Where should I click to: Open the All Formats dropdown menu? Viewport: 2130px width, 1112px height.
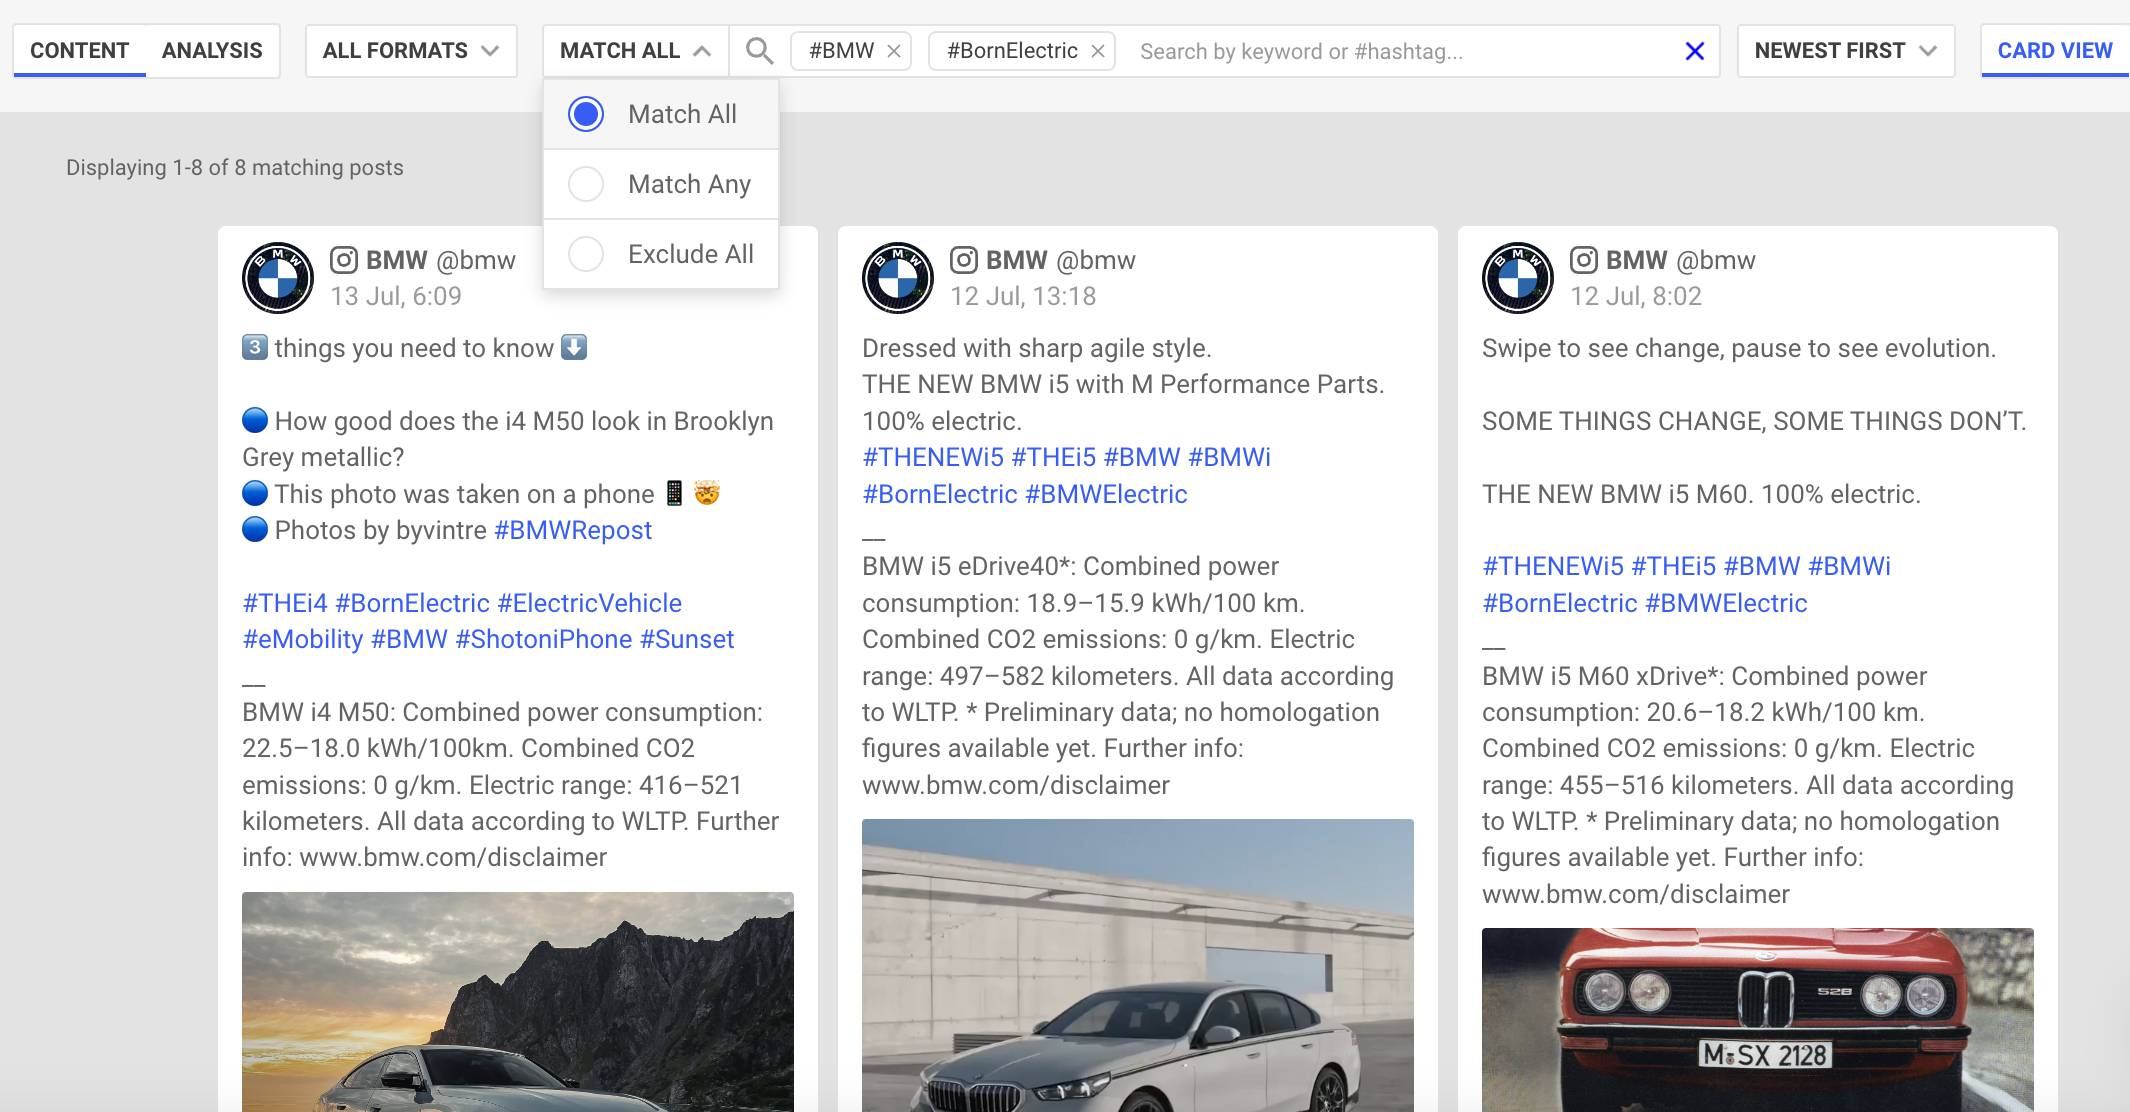tap(410, 51)
